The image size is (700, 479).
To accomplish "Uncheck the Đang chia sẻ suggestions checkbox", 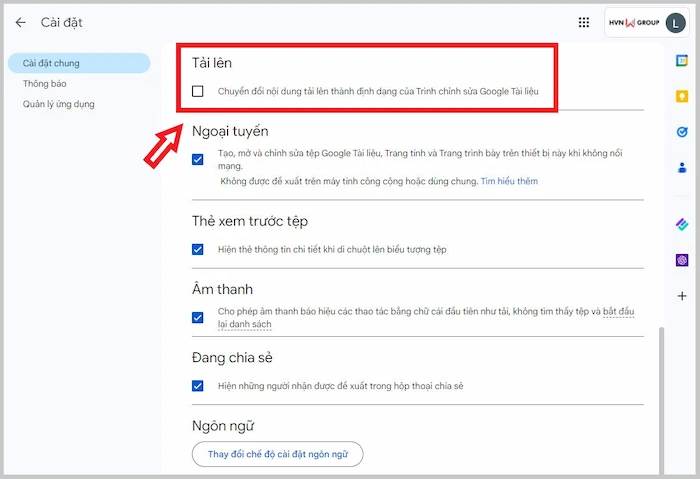I will [197, 386].
